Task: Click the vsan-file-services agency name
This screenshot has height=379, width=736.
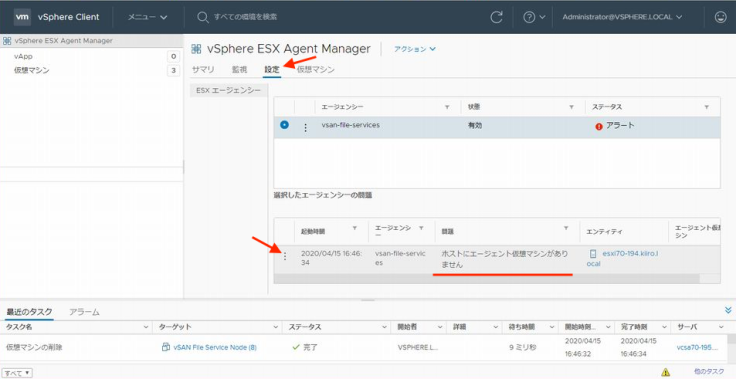Action: click(x=351, y=125)
